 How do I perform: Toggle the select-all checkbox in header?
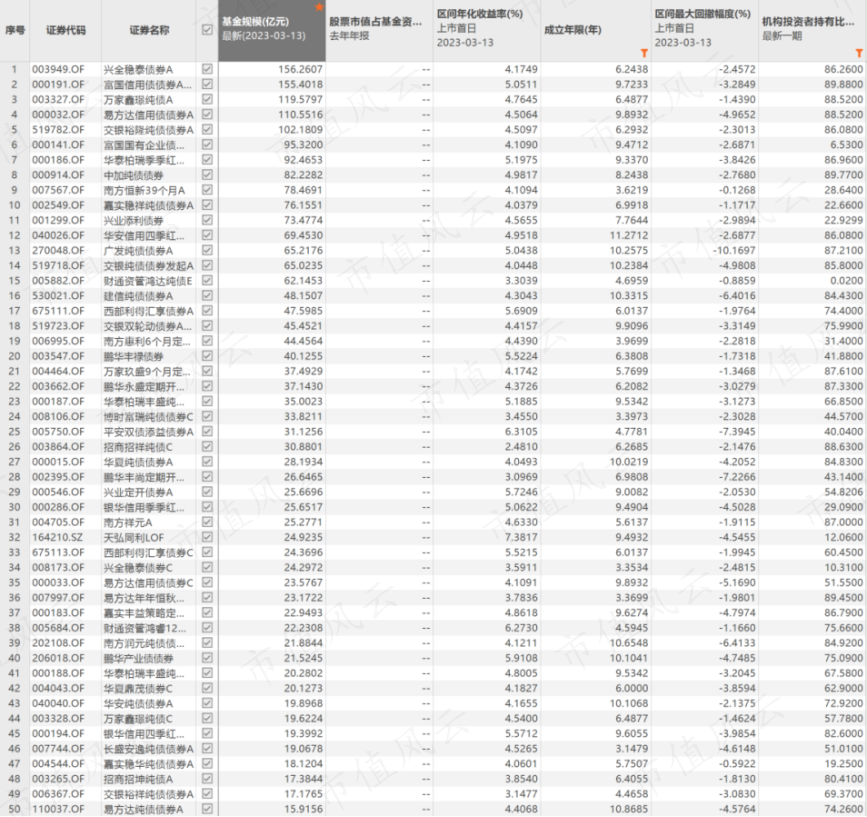point(207,30)
